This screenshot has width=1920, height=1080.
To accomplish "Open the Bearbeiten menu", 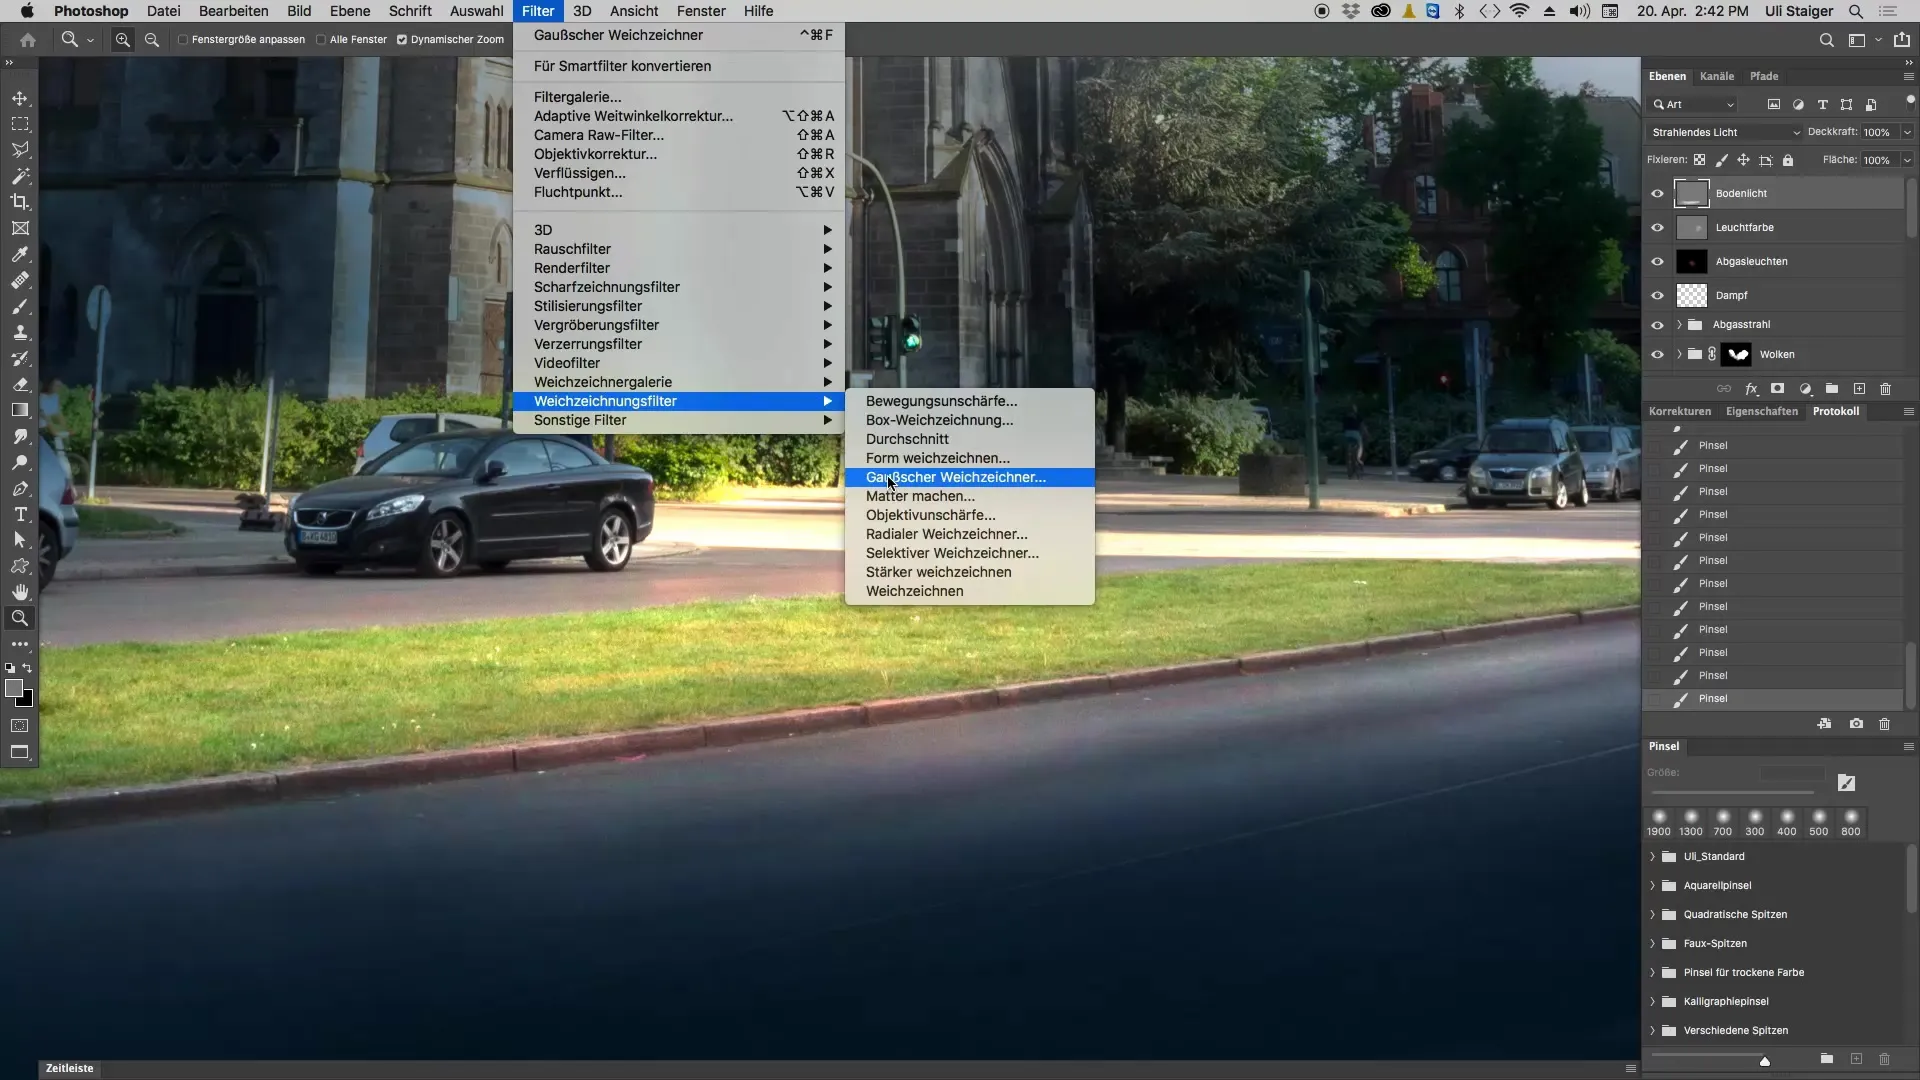I will pyautogui.click(x=233, y=11).
